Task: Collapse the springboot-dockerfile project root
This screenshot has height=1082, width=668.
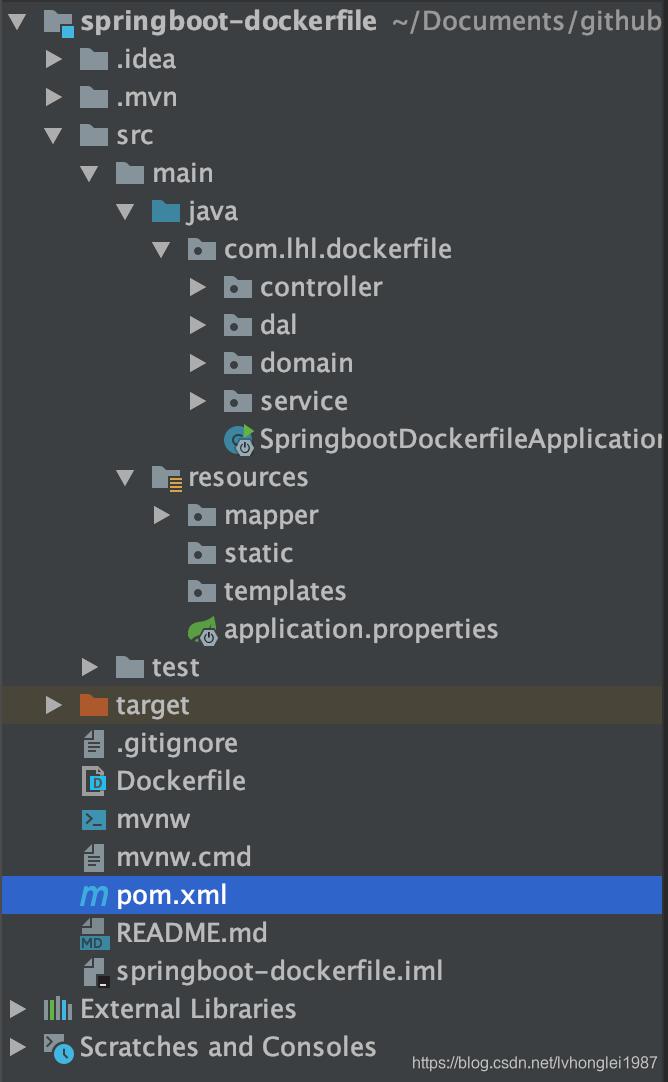Action: 16,21
